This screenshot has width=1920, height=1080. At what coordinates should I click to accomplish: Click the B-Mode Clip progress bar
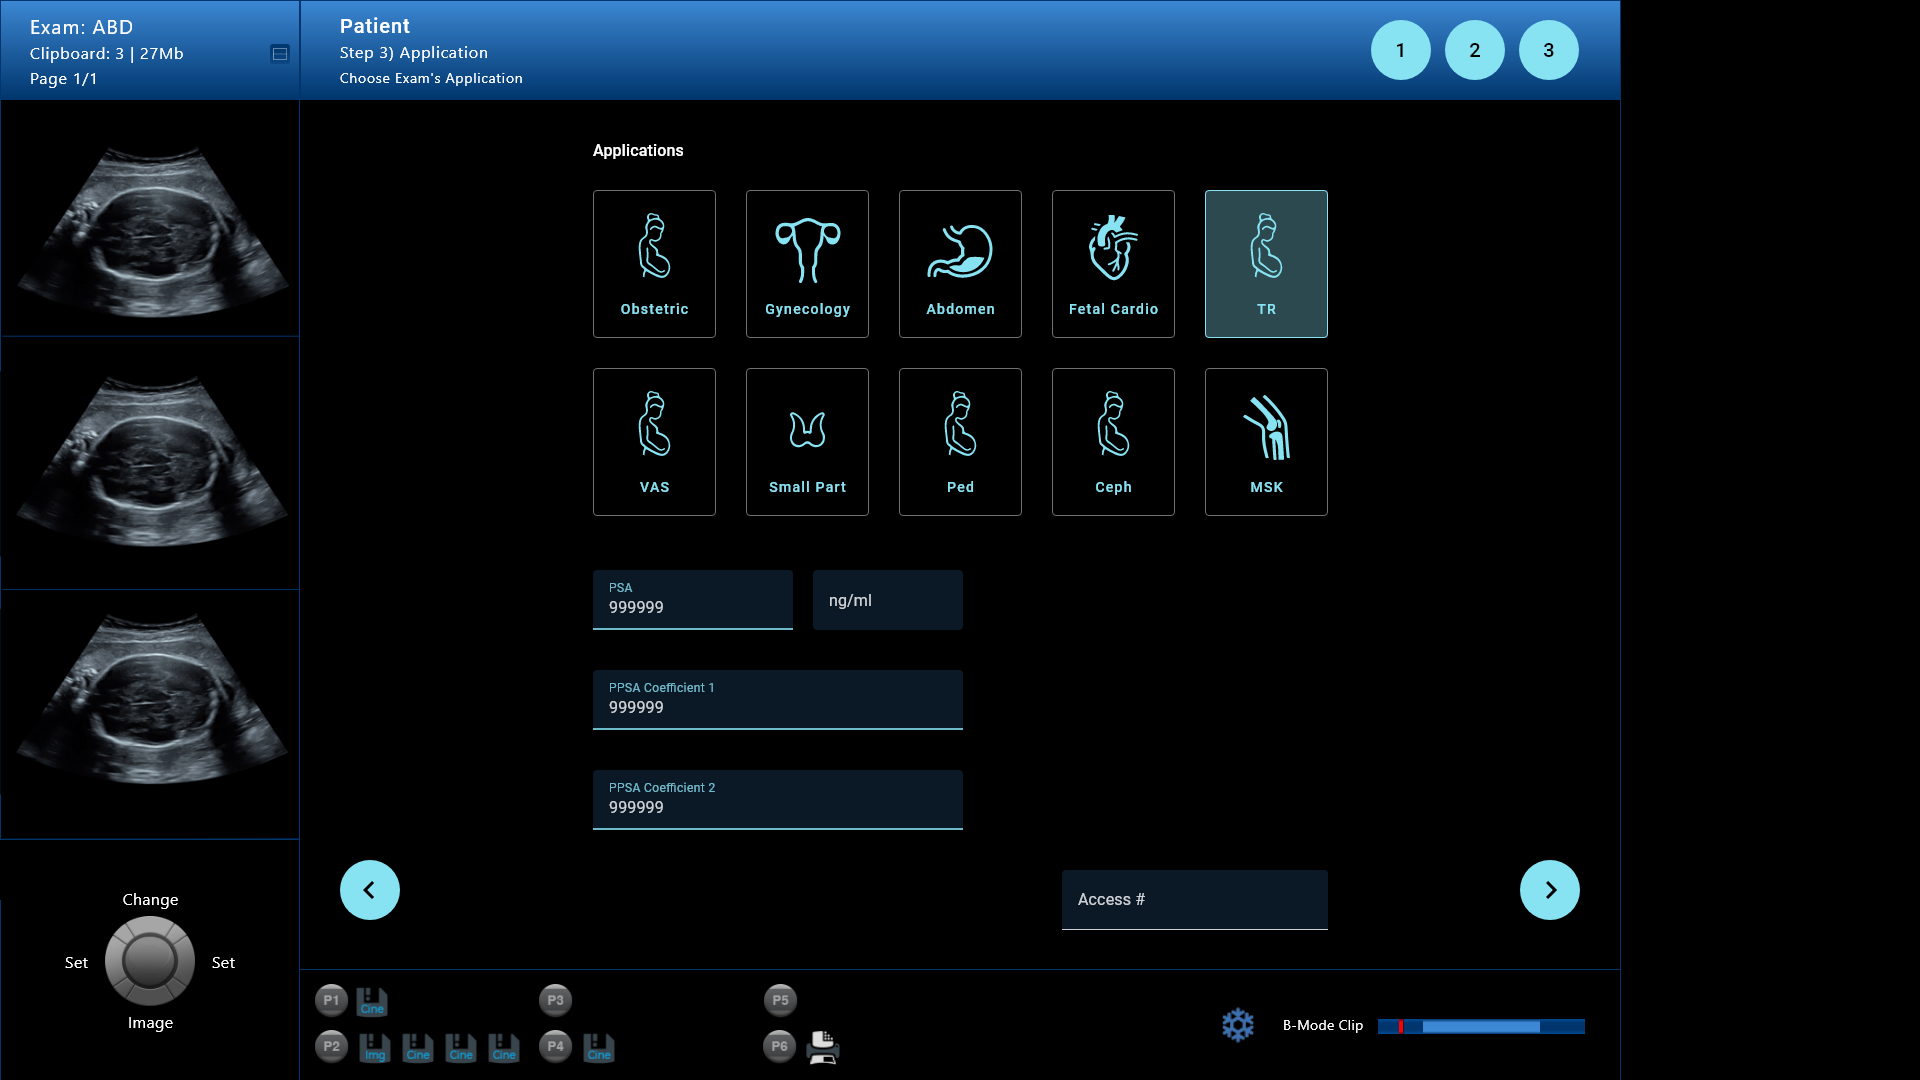coord(1480,1026)
